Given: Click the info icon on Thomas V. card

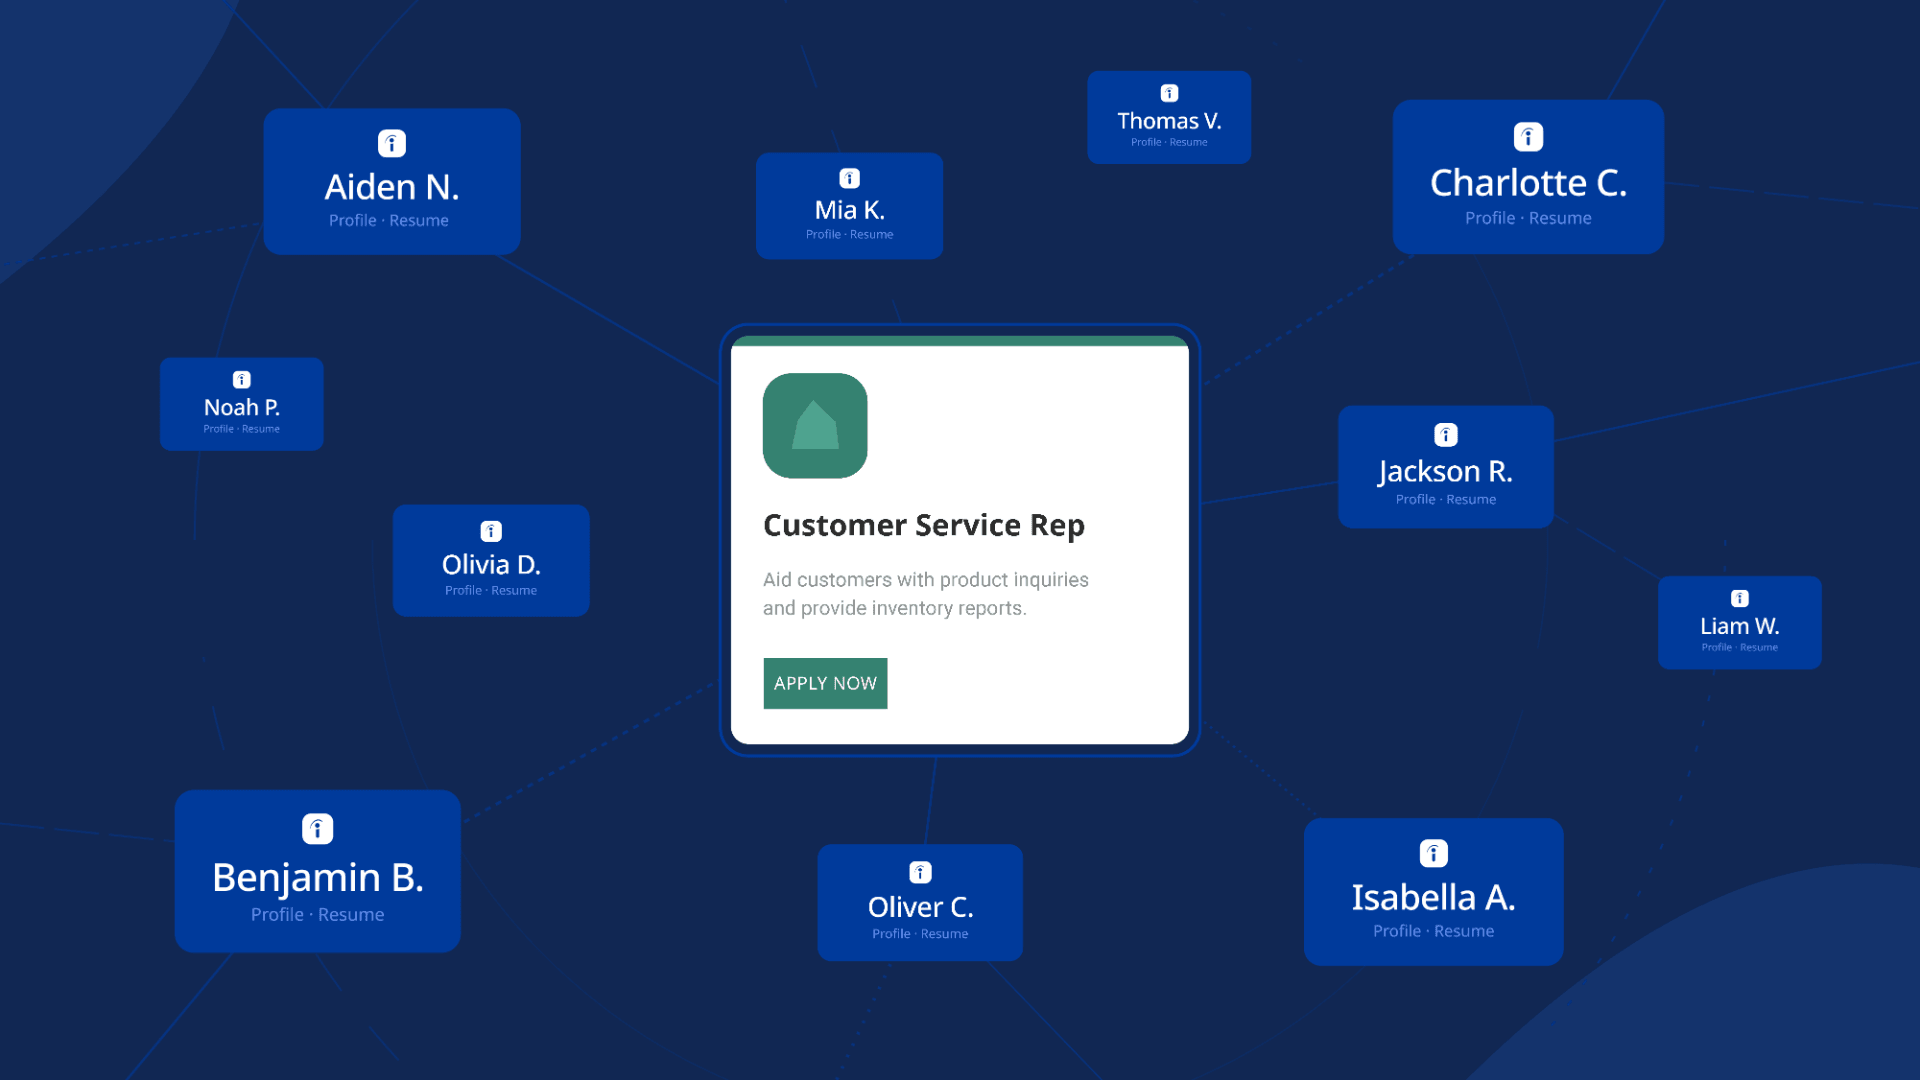Looking at the screenshot, I should pyautogui.click(x=1169, y=93).
